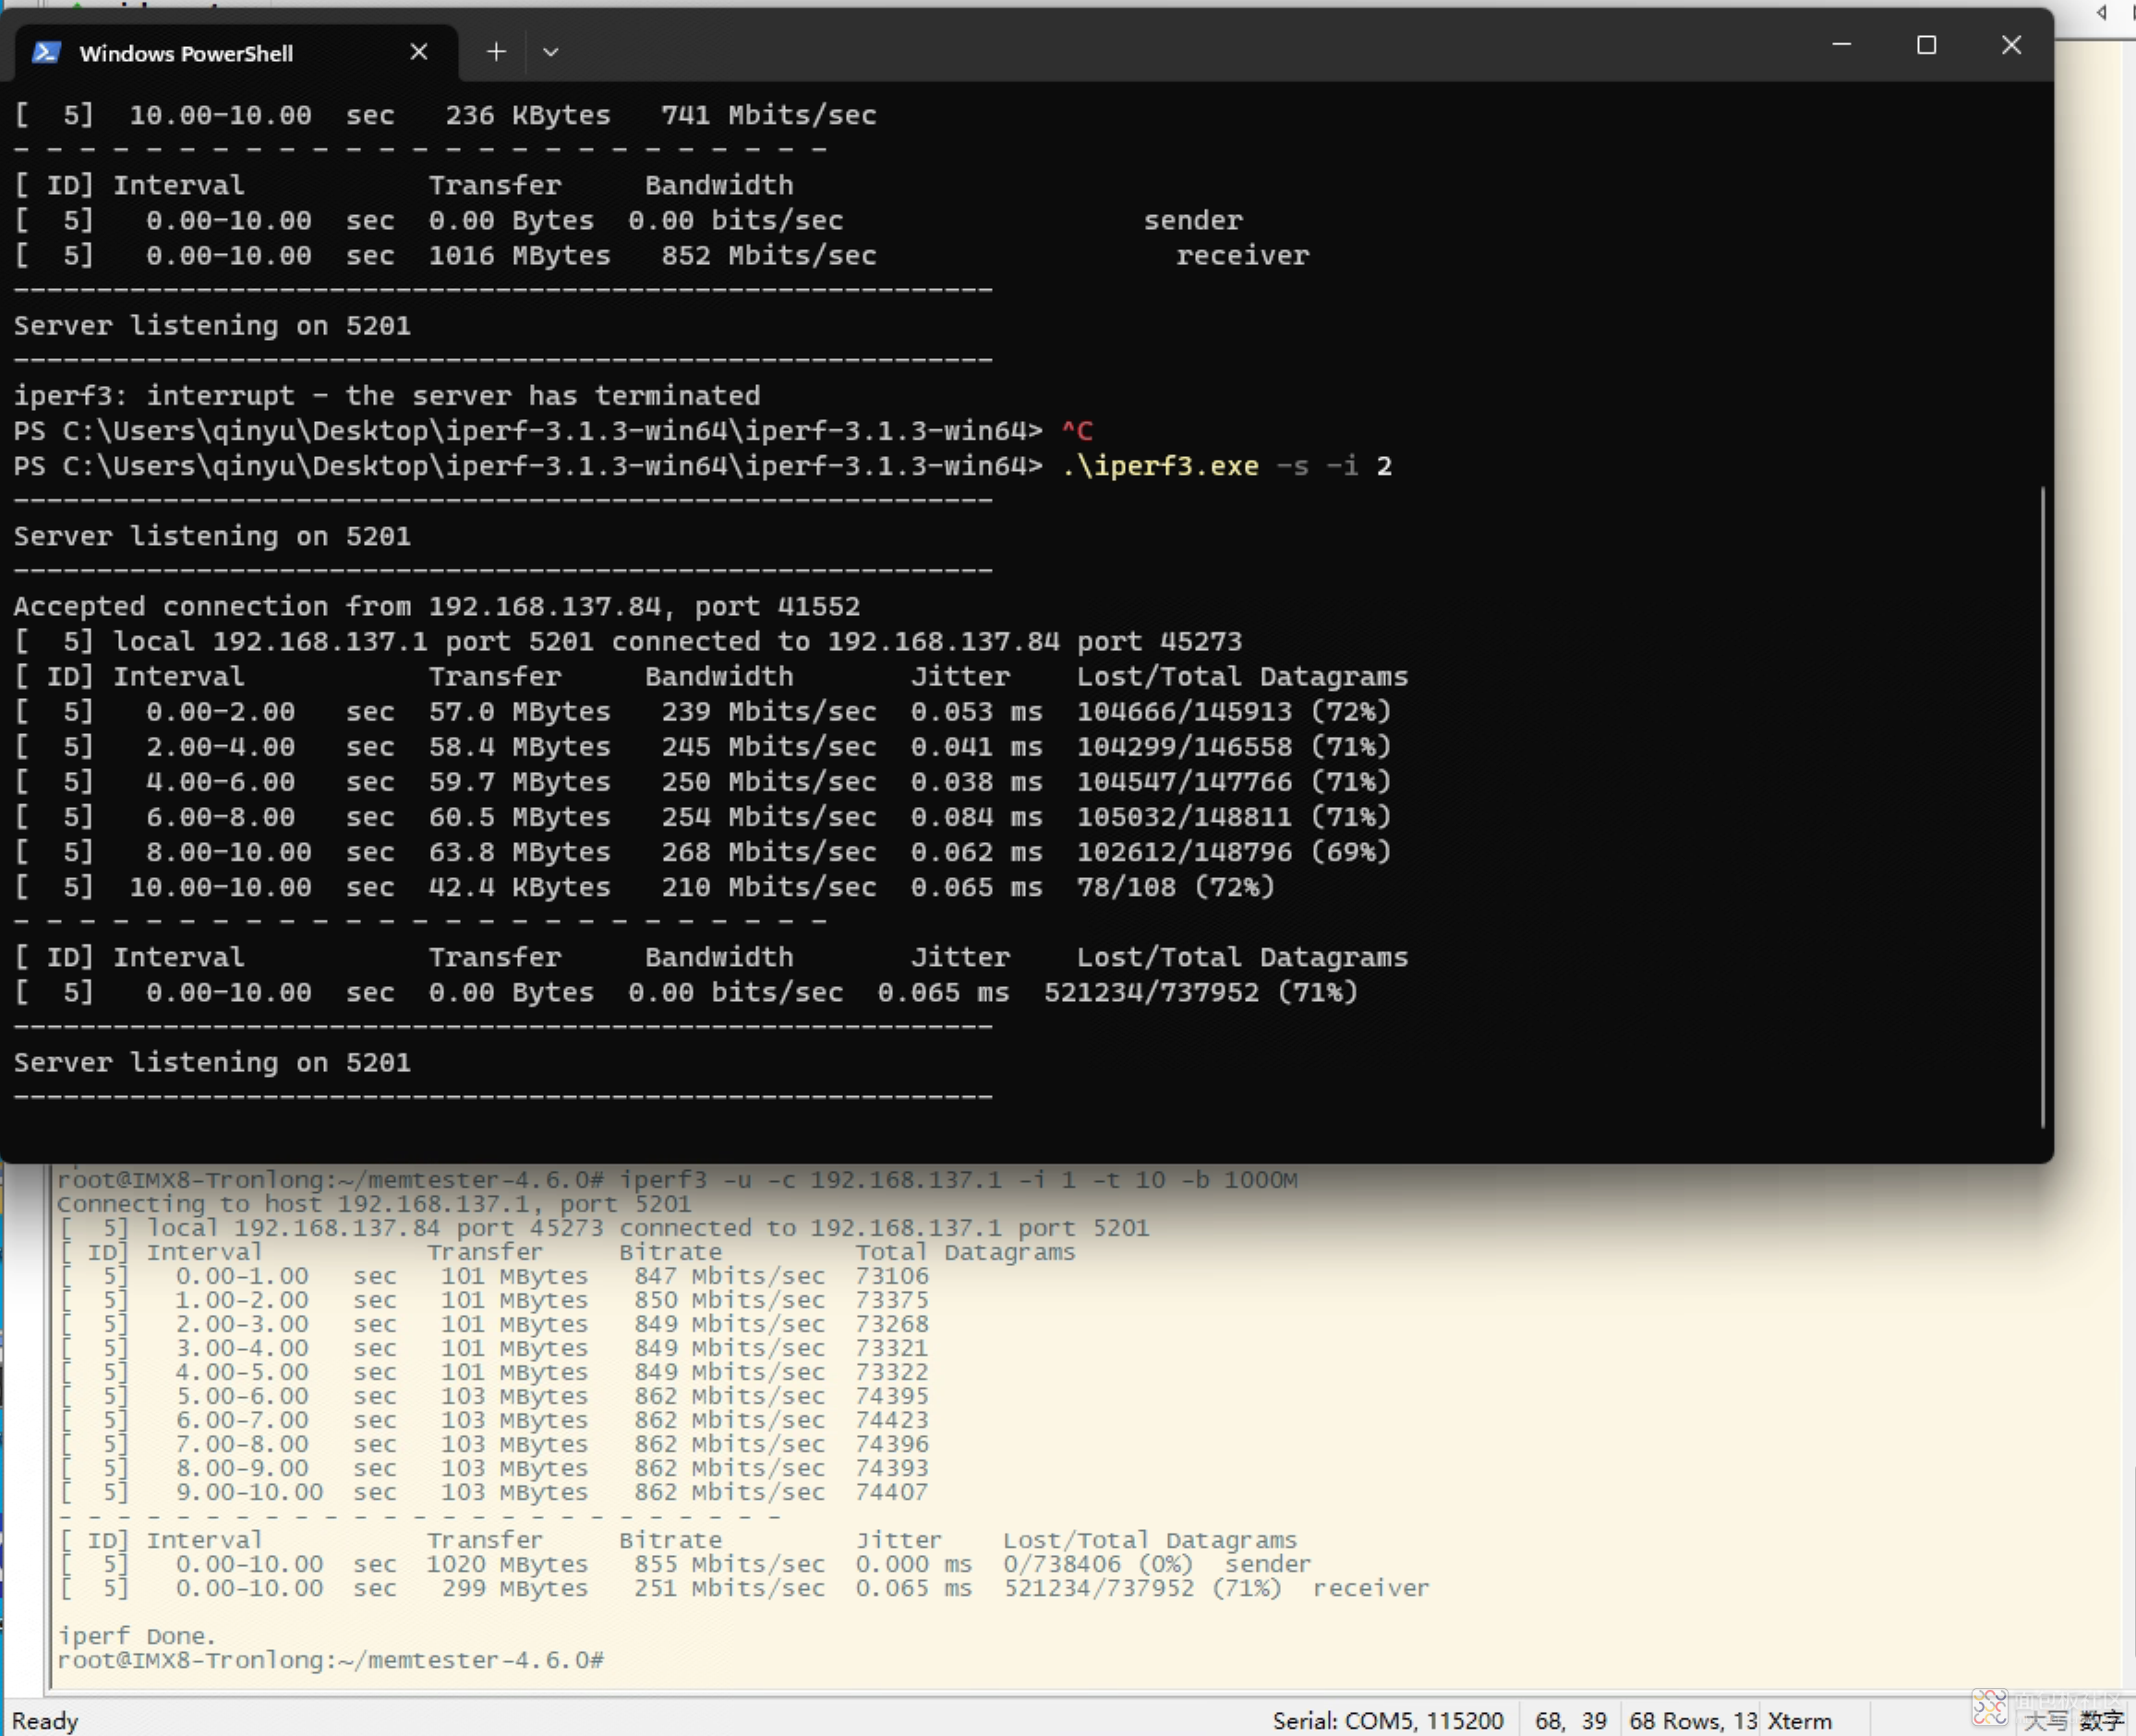Click the final "root@IMX8-Tronlong" prompt line
2136x1736 pixels.
coord(330,1660)
